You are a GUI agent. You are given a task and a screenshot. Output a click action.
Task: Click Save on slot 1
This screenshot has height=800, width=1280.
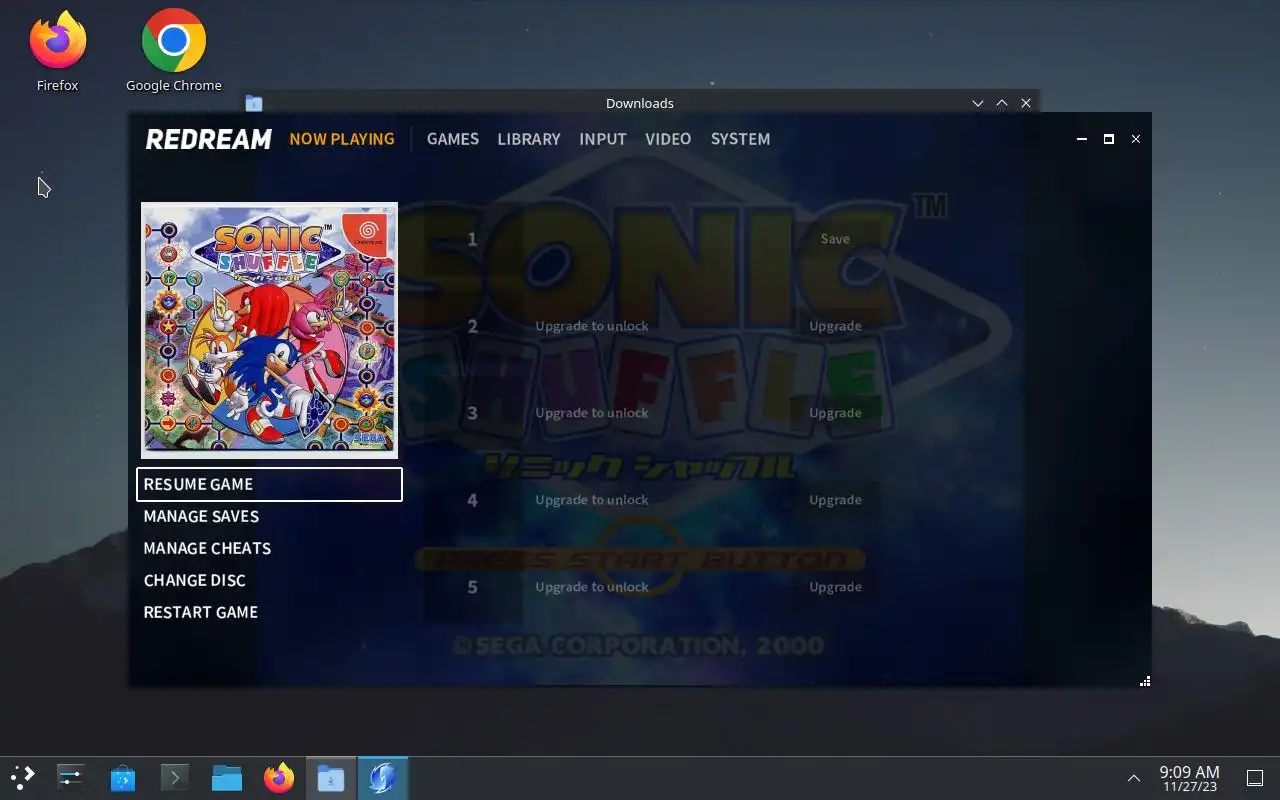point(835,239)
